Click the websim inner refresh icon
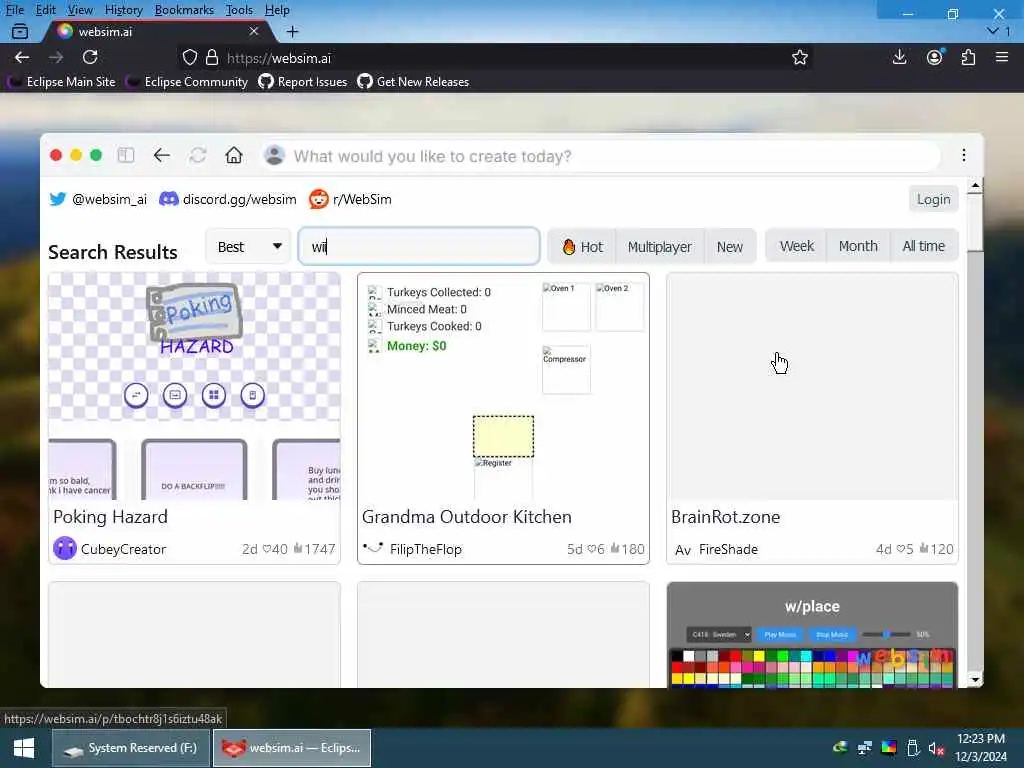Viewport: 1024px width, 768px height. [198, 155]
